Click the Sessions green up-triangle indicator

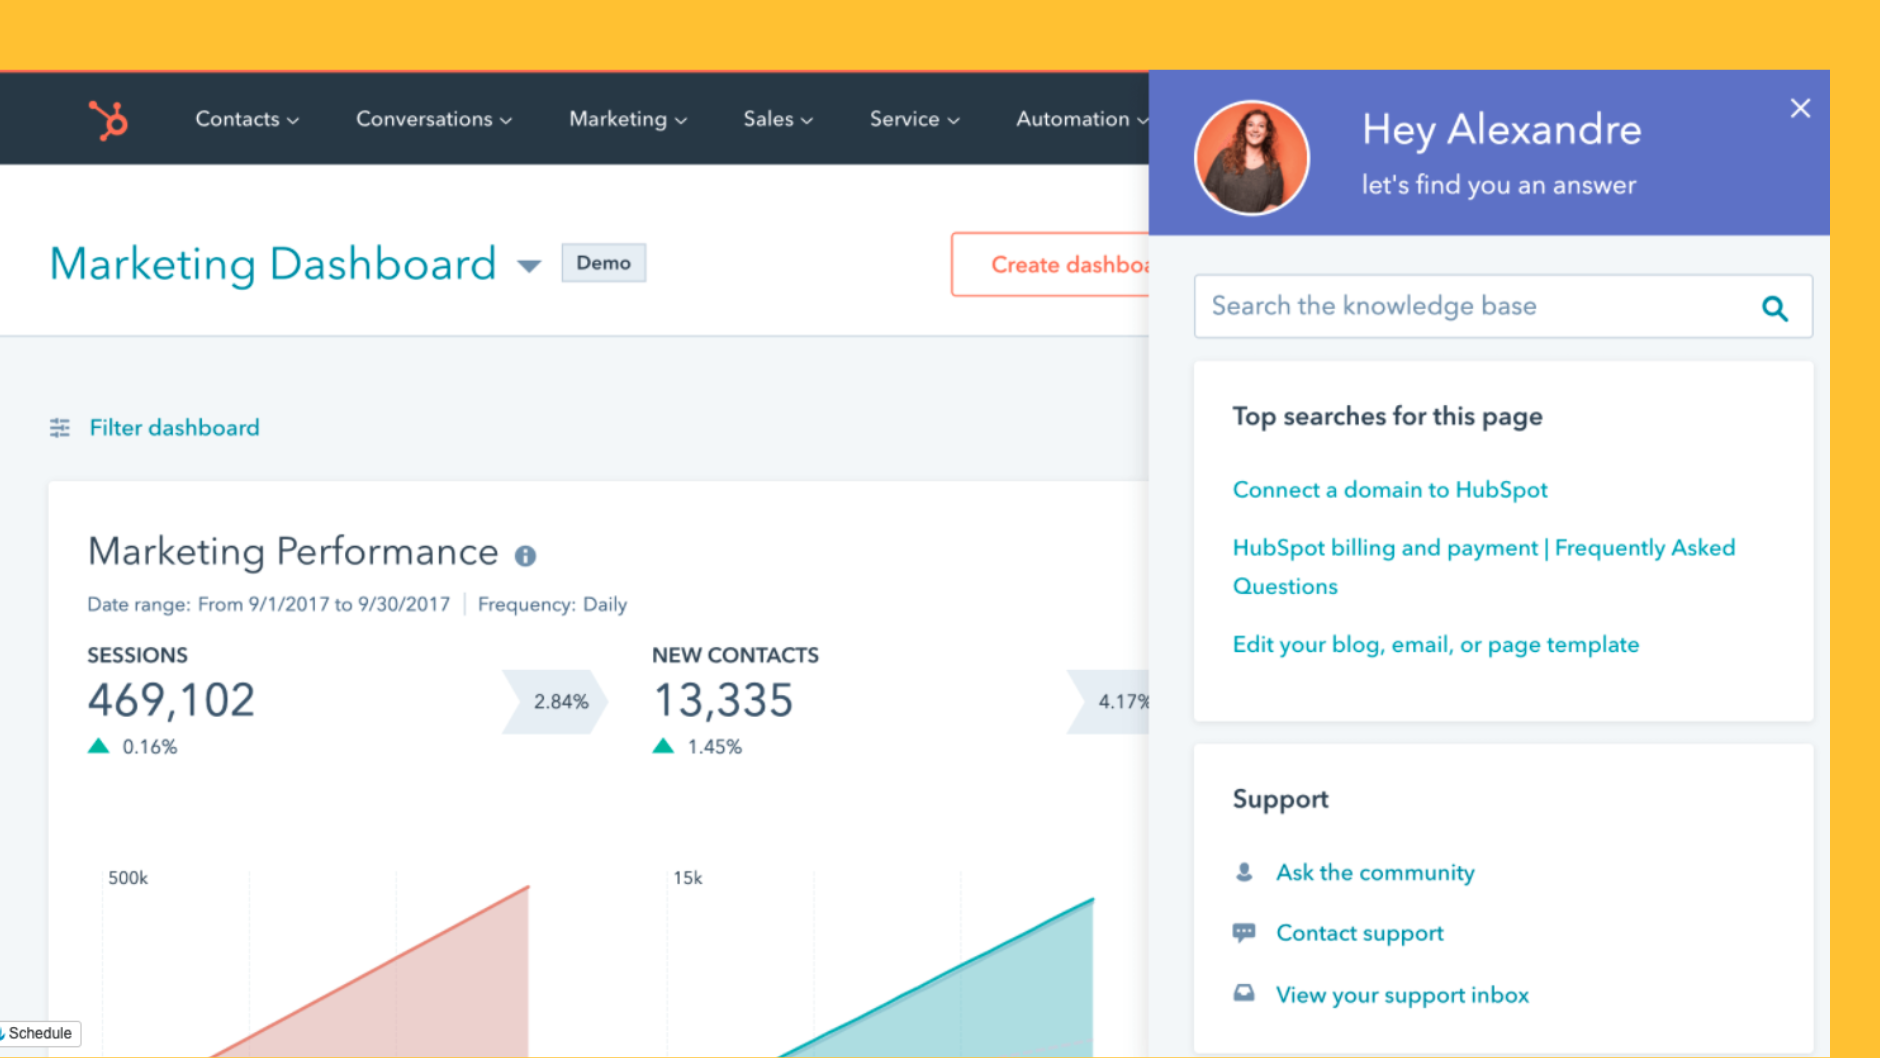pyautogui.click(x=98, y=746)
